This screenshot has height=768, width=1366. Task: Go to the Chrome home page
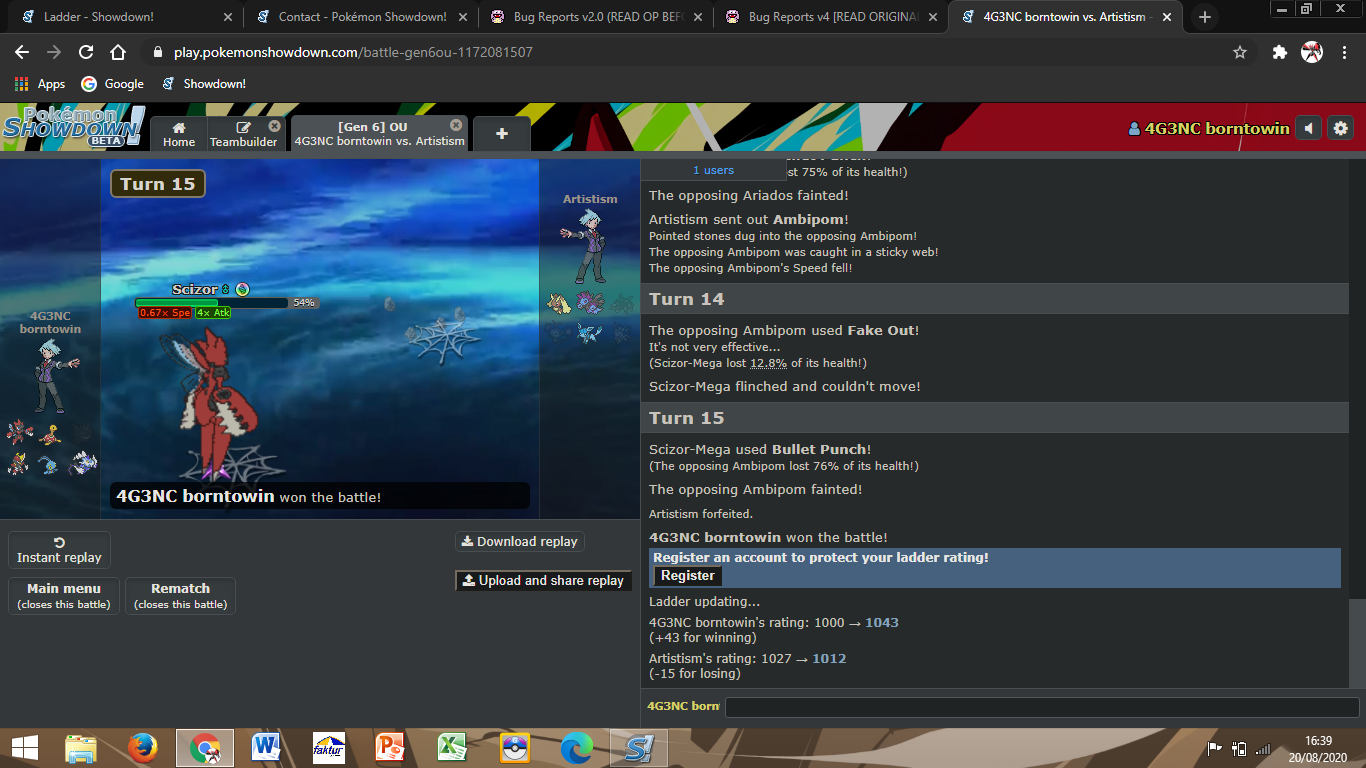[118, 52]
